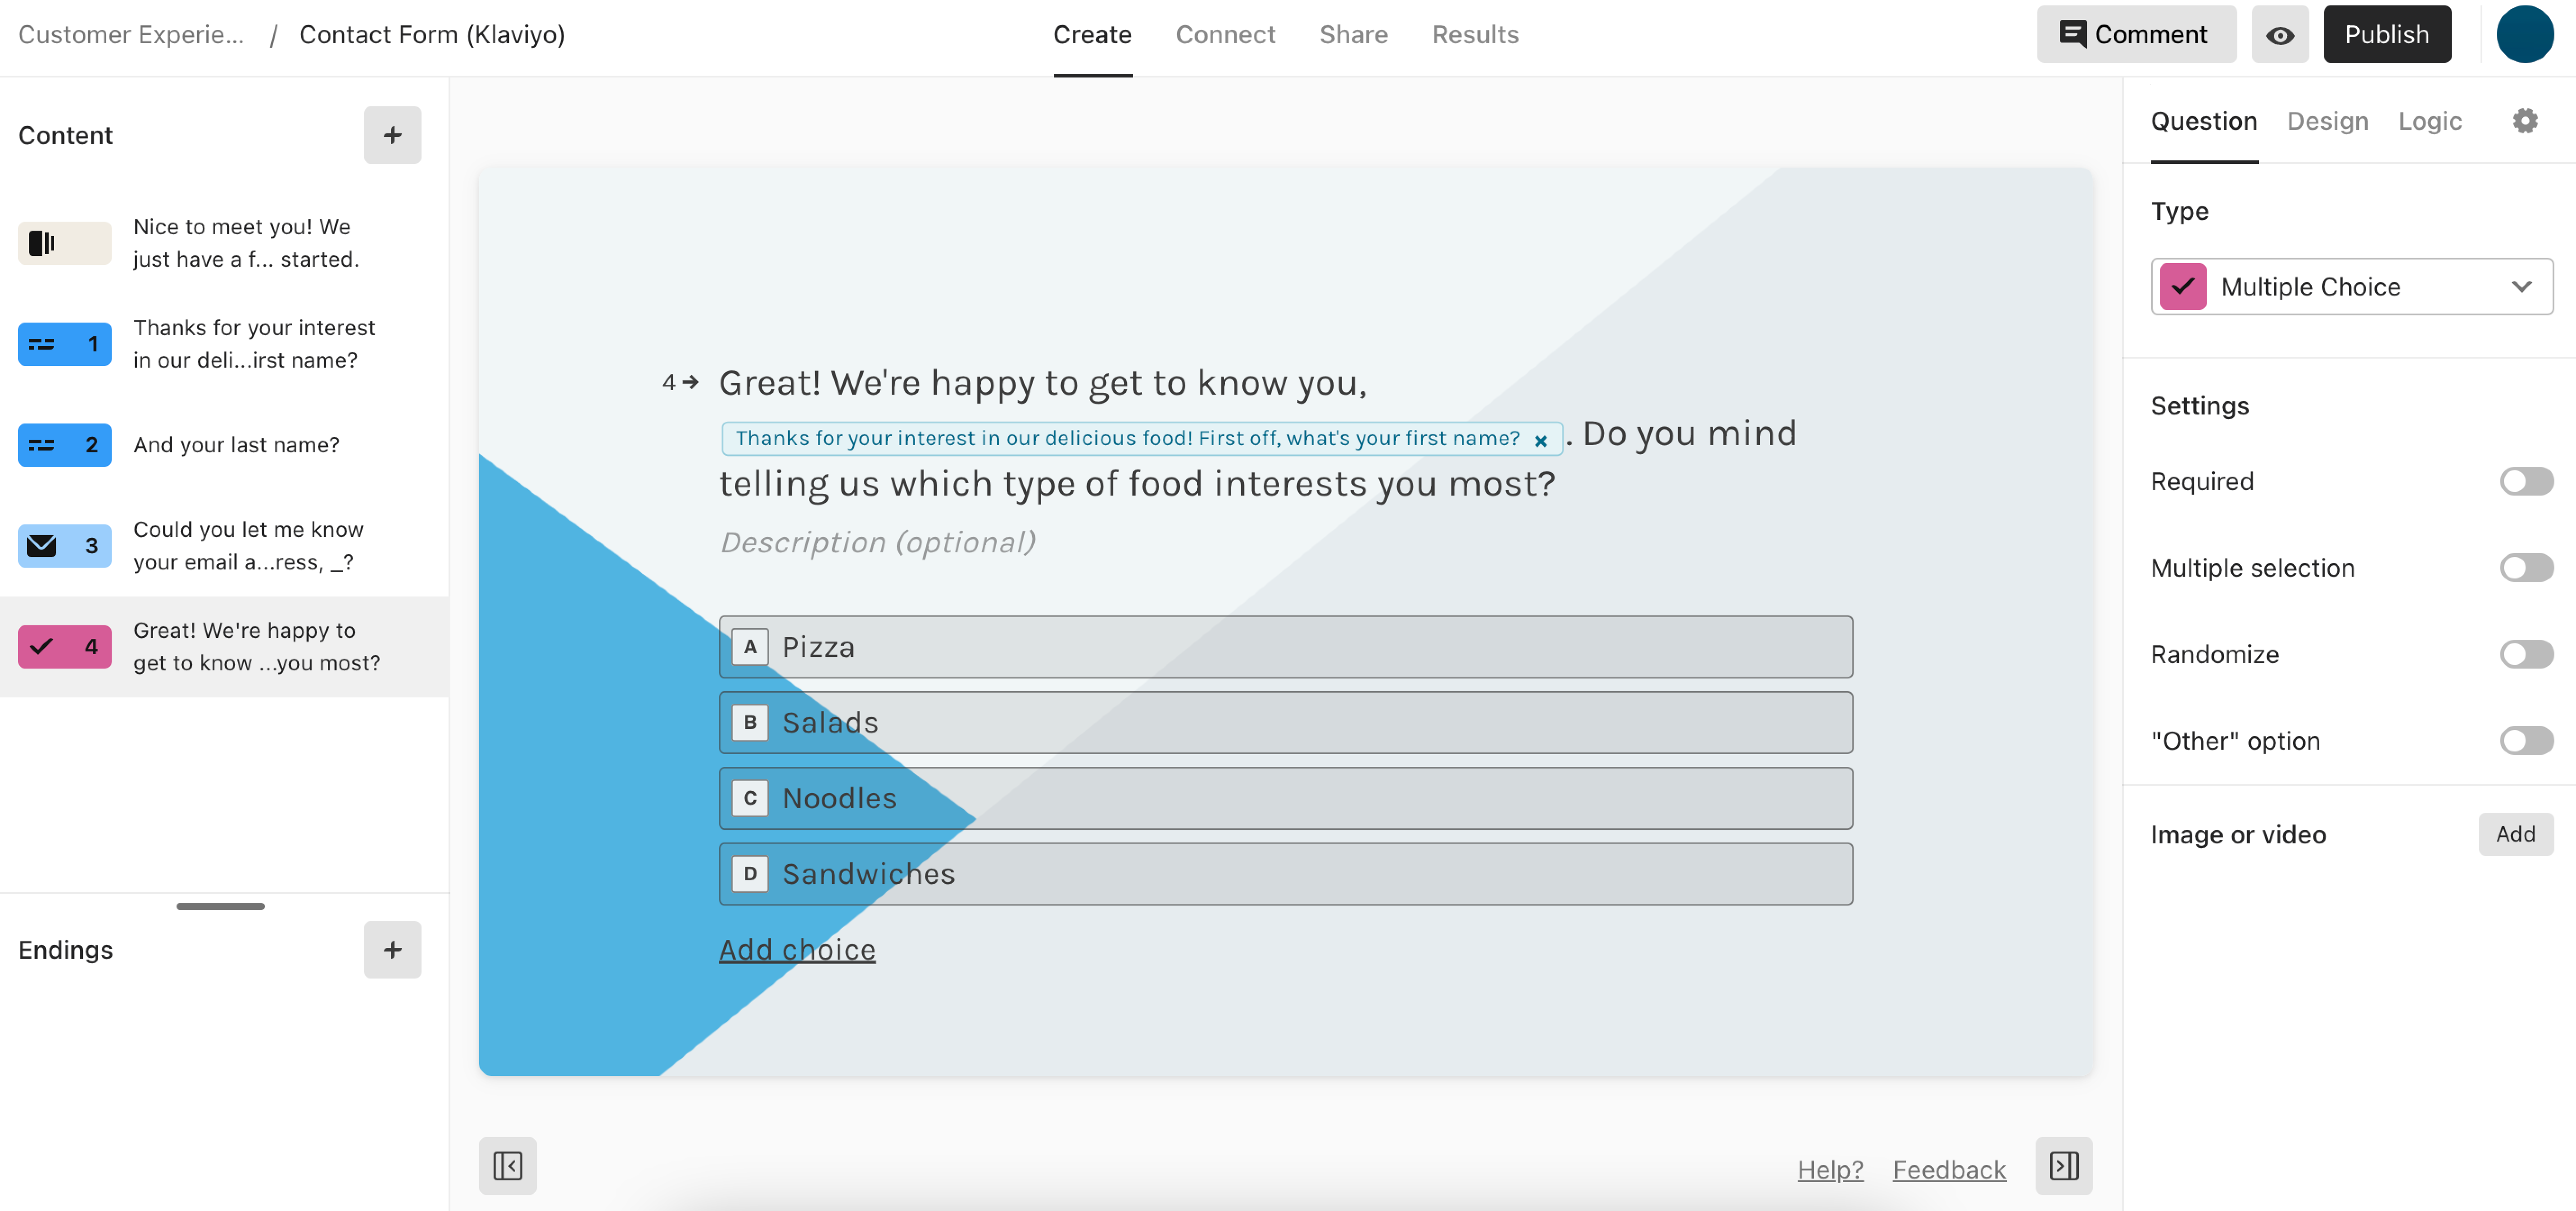Add new content with the plus button
The width and height of the screenshot is (2576, 1211).
pos(392,135)
